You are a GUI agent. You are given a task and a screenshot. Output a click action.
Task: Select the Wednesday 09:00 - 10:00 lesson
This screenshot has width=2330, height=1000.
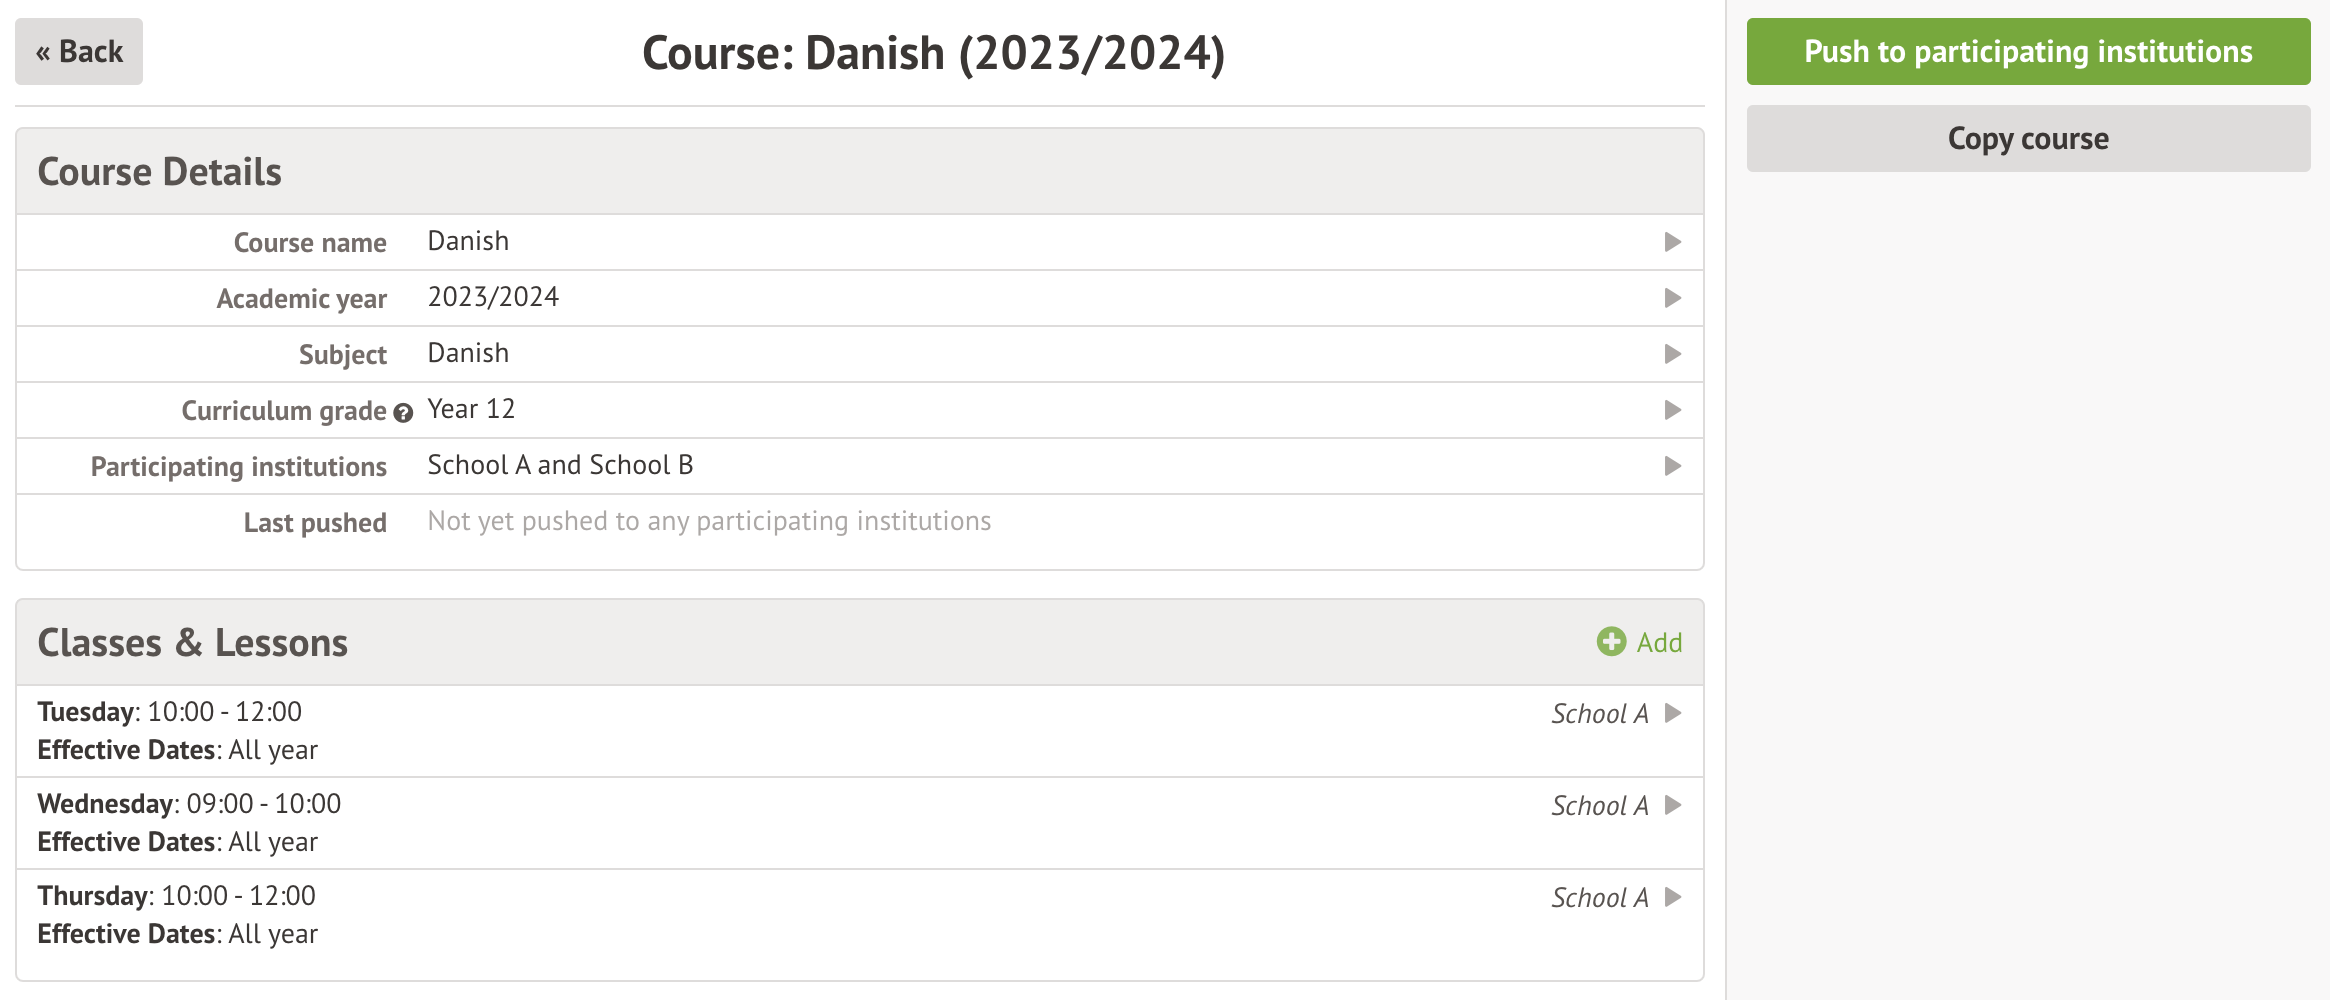(x=240, y=804)
